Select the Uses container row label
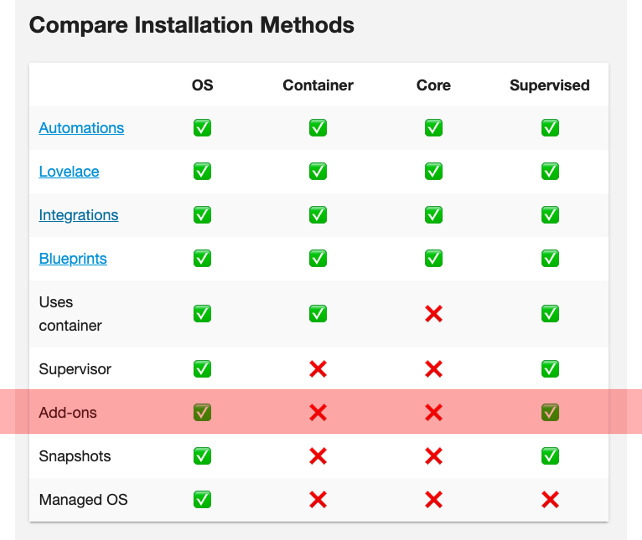 tap(70, 314)
